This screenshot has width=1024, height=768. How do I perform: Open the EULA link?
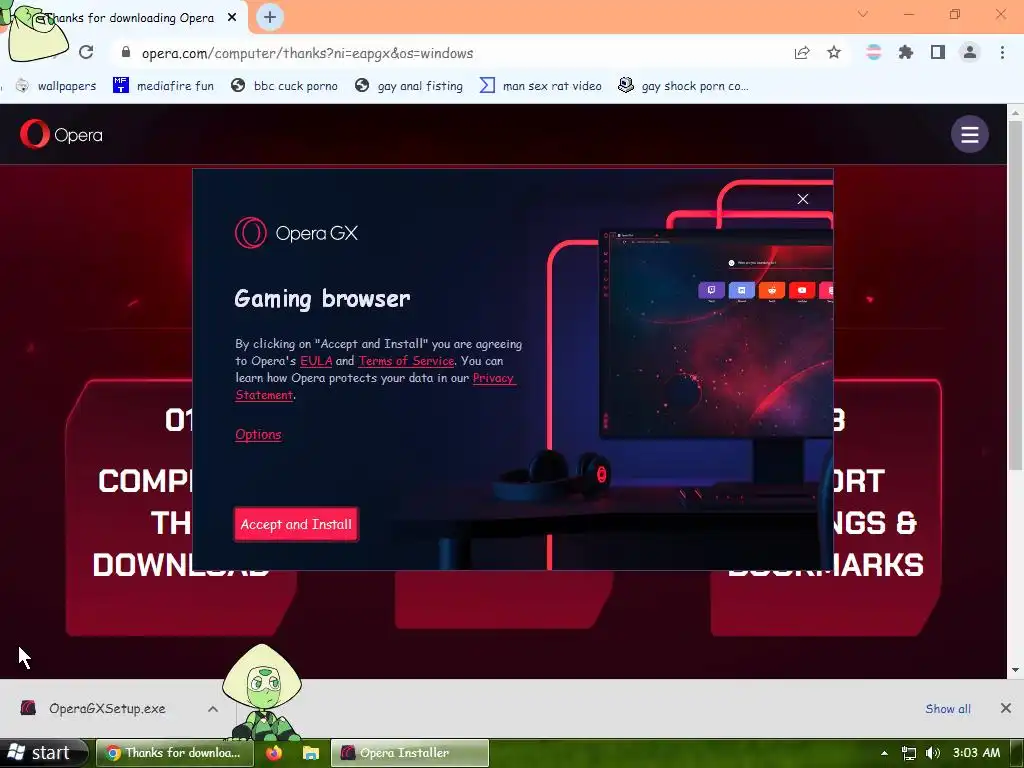click(x=316, y=360)
